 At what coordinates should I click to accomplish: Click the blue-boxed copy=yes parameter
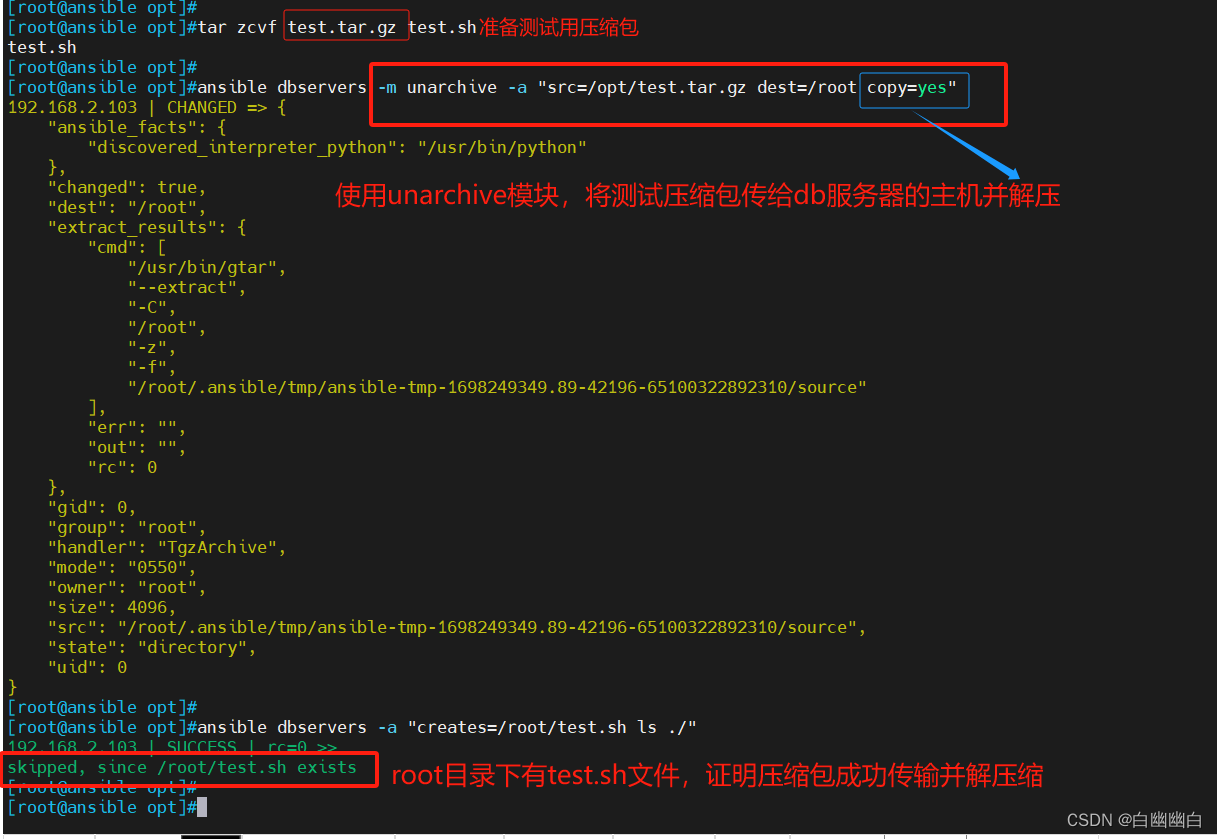(912, 88)
